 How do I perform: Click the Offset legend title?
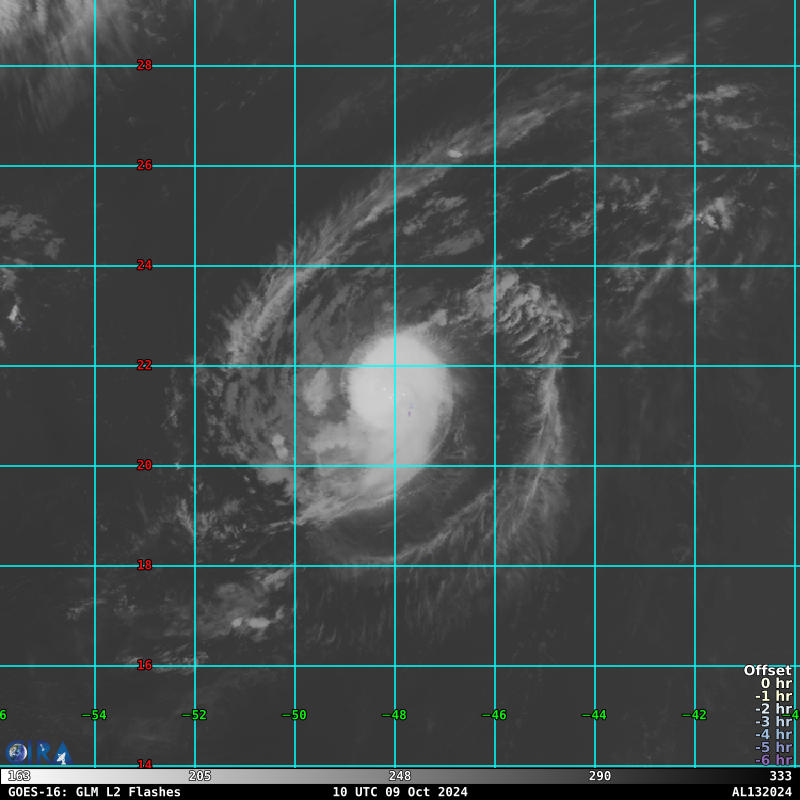click(x=767, y=671)
